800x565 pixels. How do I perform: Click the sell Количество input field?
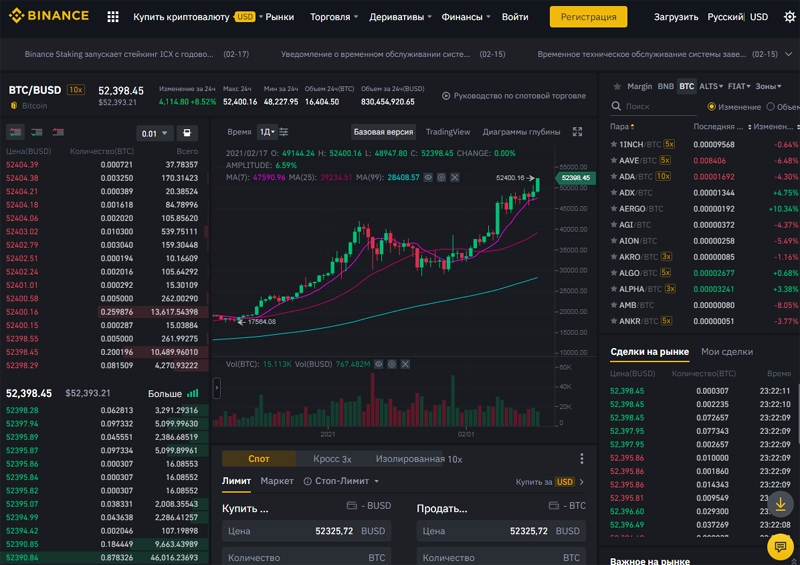click(501, 557)
